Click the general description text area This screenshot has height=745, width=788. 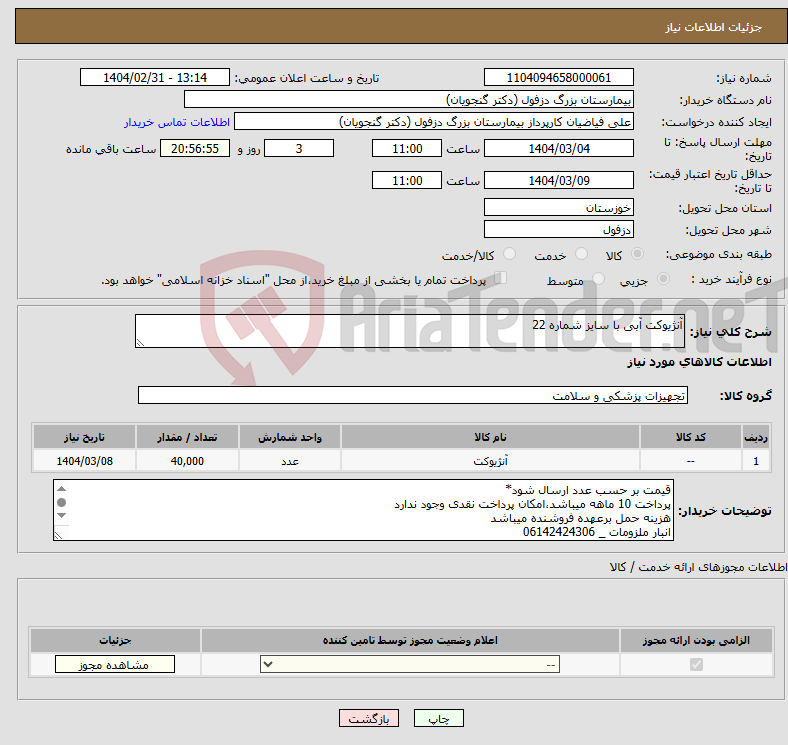coord(410,331)
